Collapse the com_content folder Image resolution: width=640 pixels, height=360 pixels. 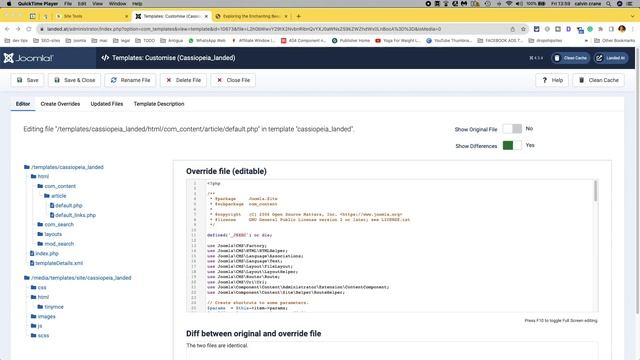coord(56,186)
